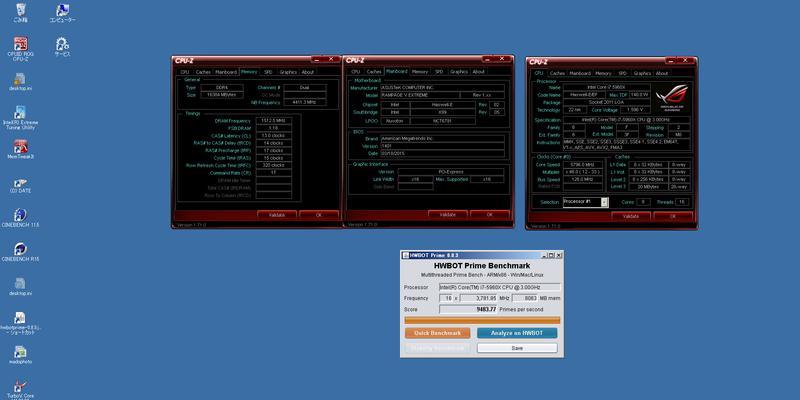Click Validate in Mainboard CPU-Z window

coord(447,214)
